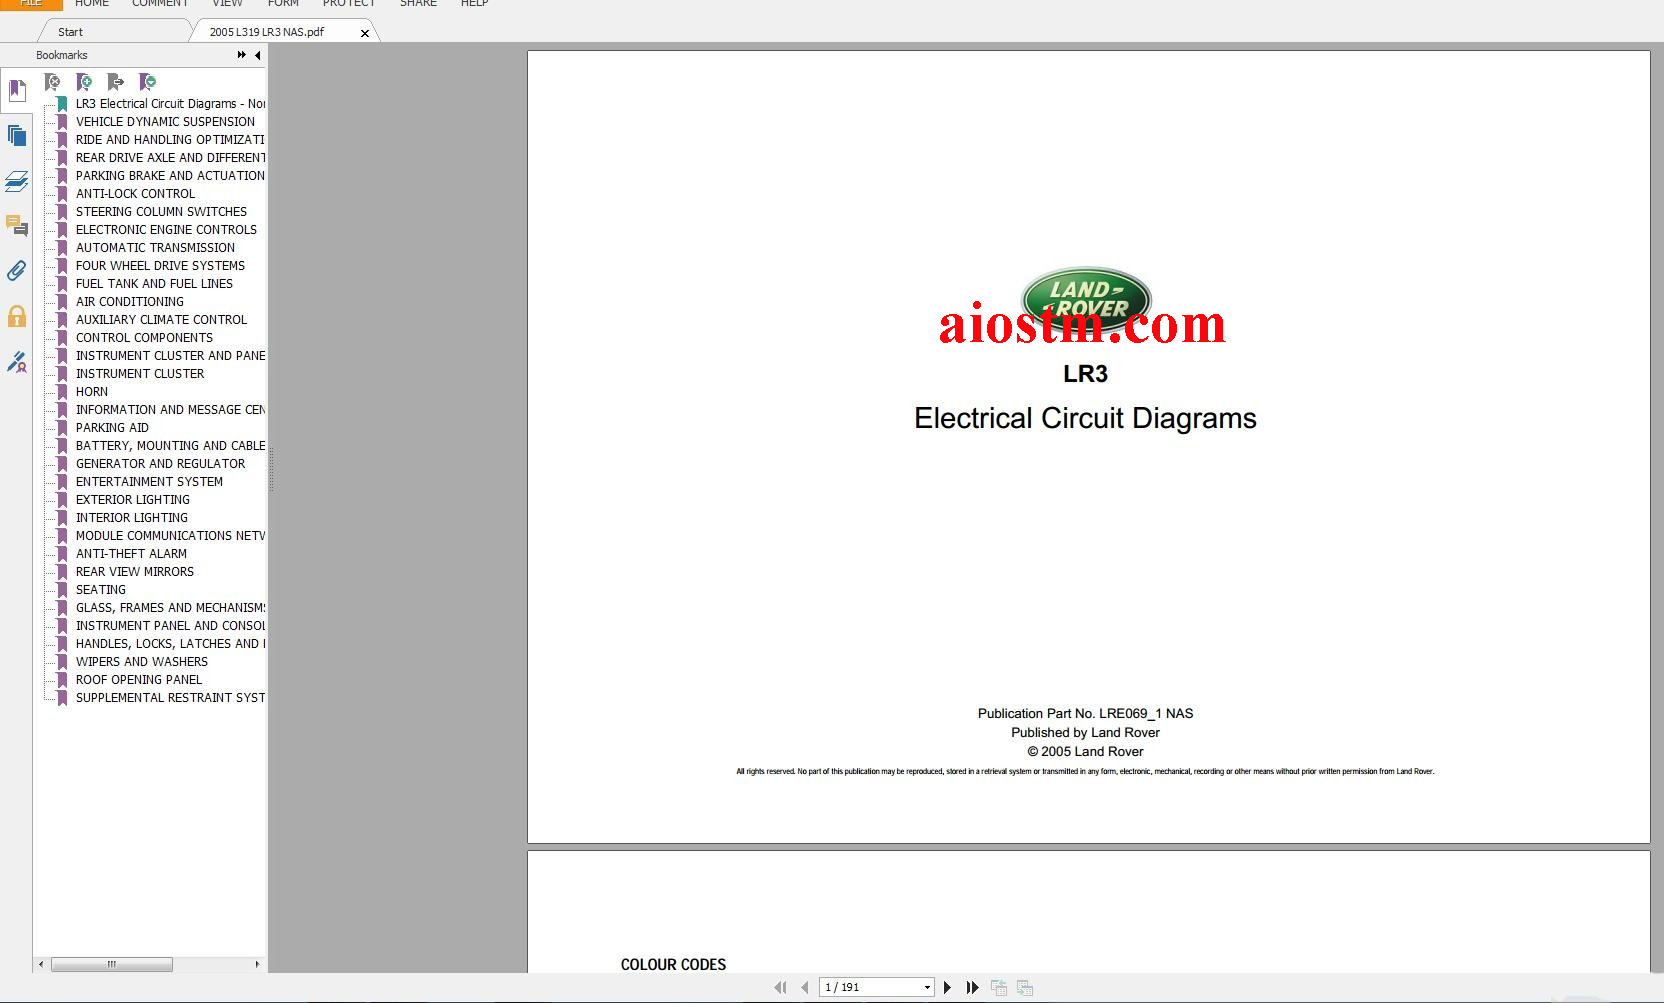Jump to the last page

click(972, 987)
